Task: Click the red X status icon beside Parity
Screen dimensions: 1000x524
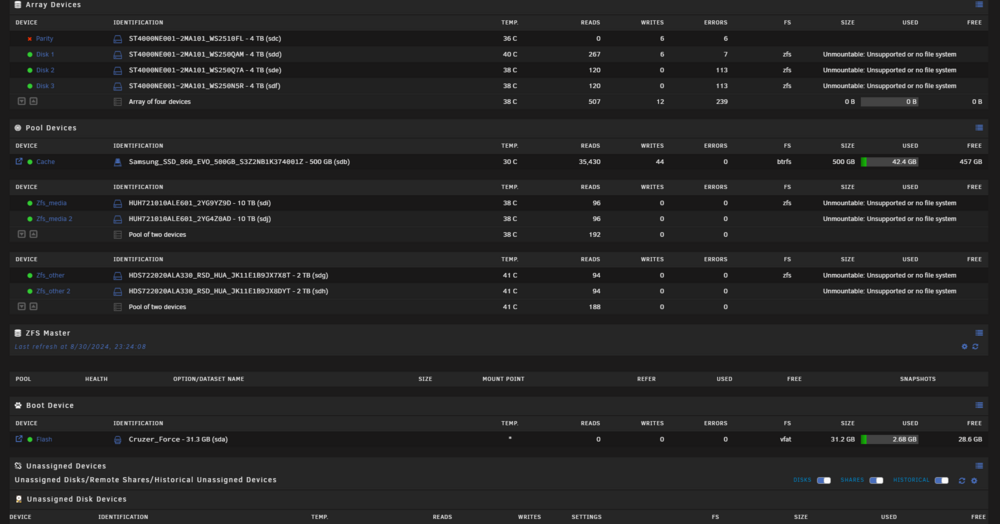Action: point(29,39)
